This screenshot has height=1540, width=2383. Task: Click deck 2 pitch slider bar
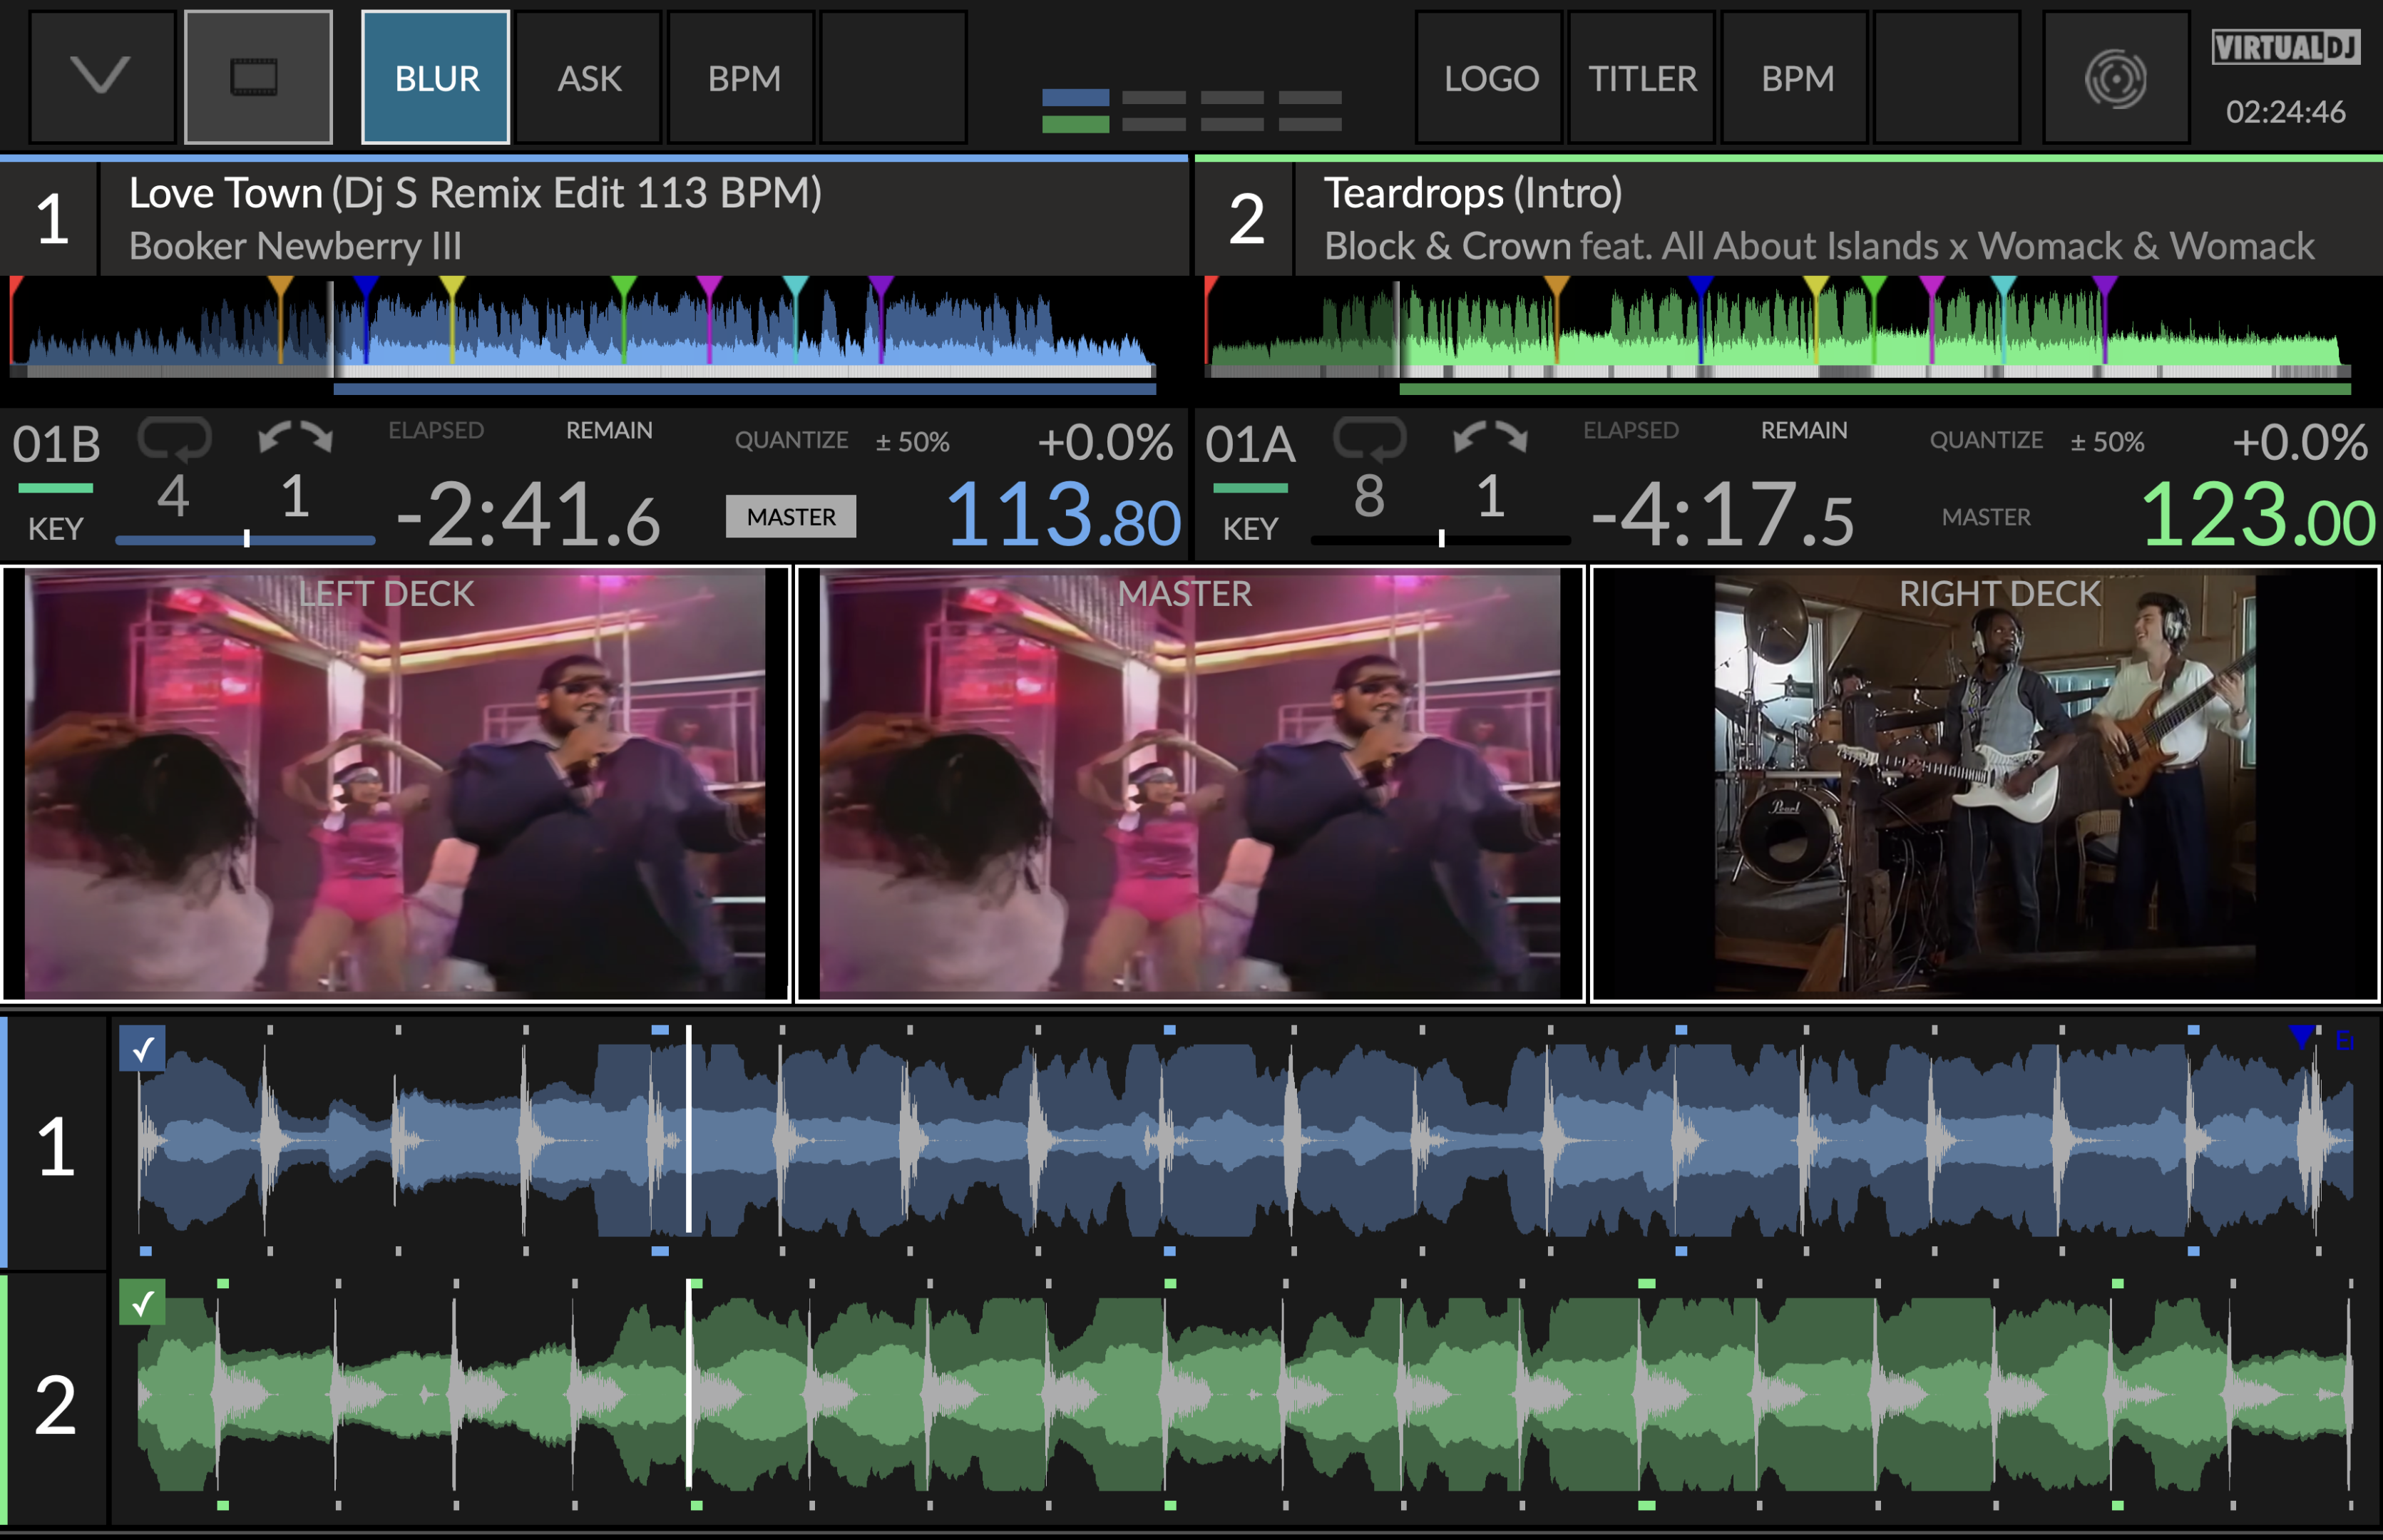[1440, 539]
